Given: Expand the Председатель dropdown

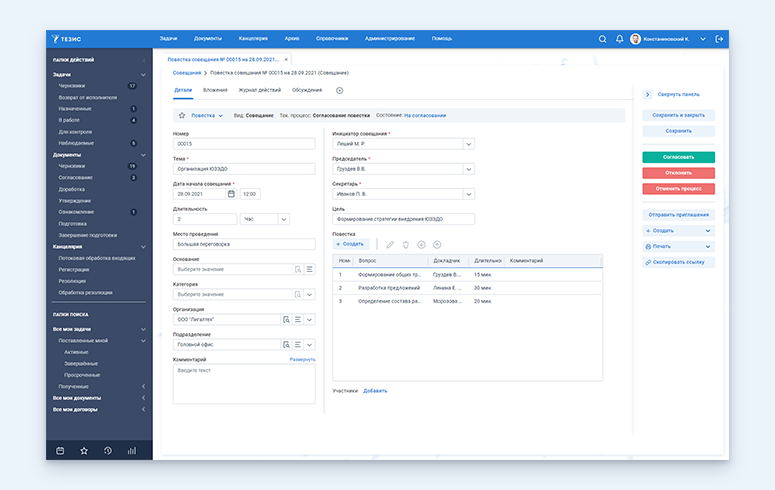Looking at the screenshot, I should tap(468, 169).
